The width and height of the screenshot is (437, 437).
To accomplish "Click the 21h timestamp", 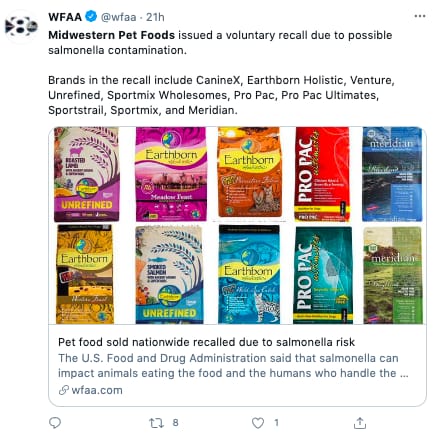I will (x=155, y=17).
